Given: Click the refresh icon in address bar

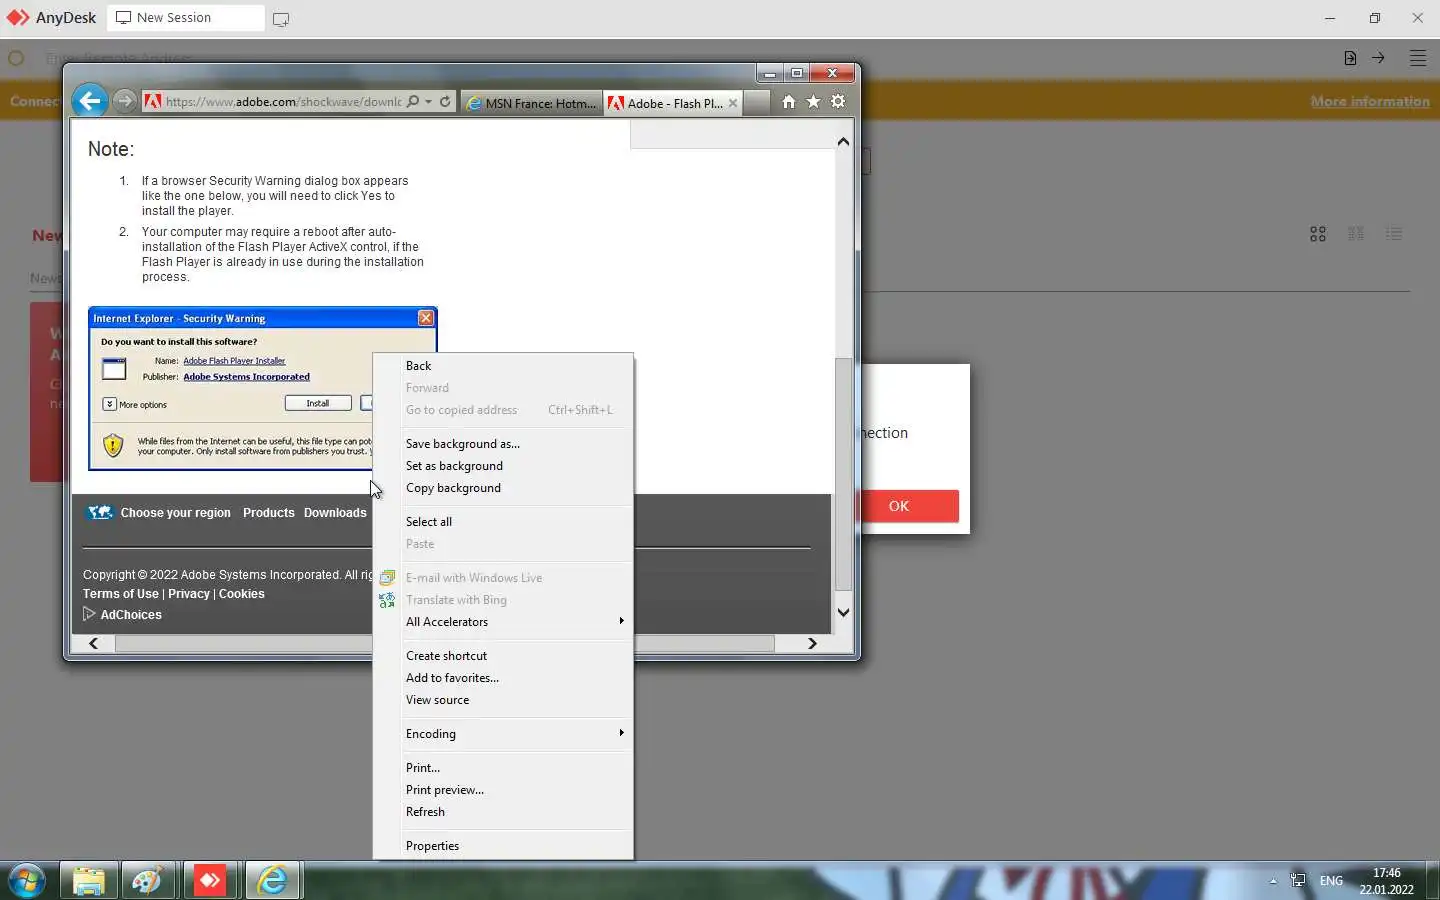Looking at the screenshot, I should 445,102.
